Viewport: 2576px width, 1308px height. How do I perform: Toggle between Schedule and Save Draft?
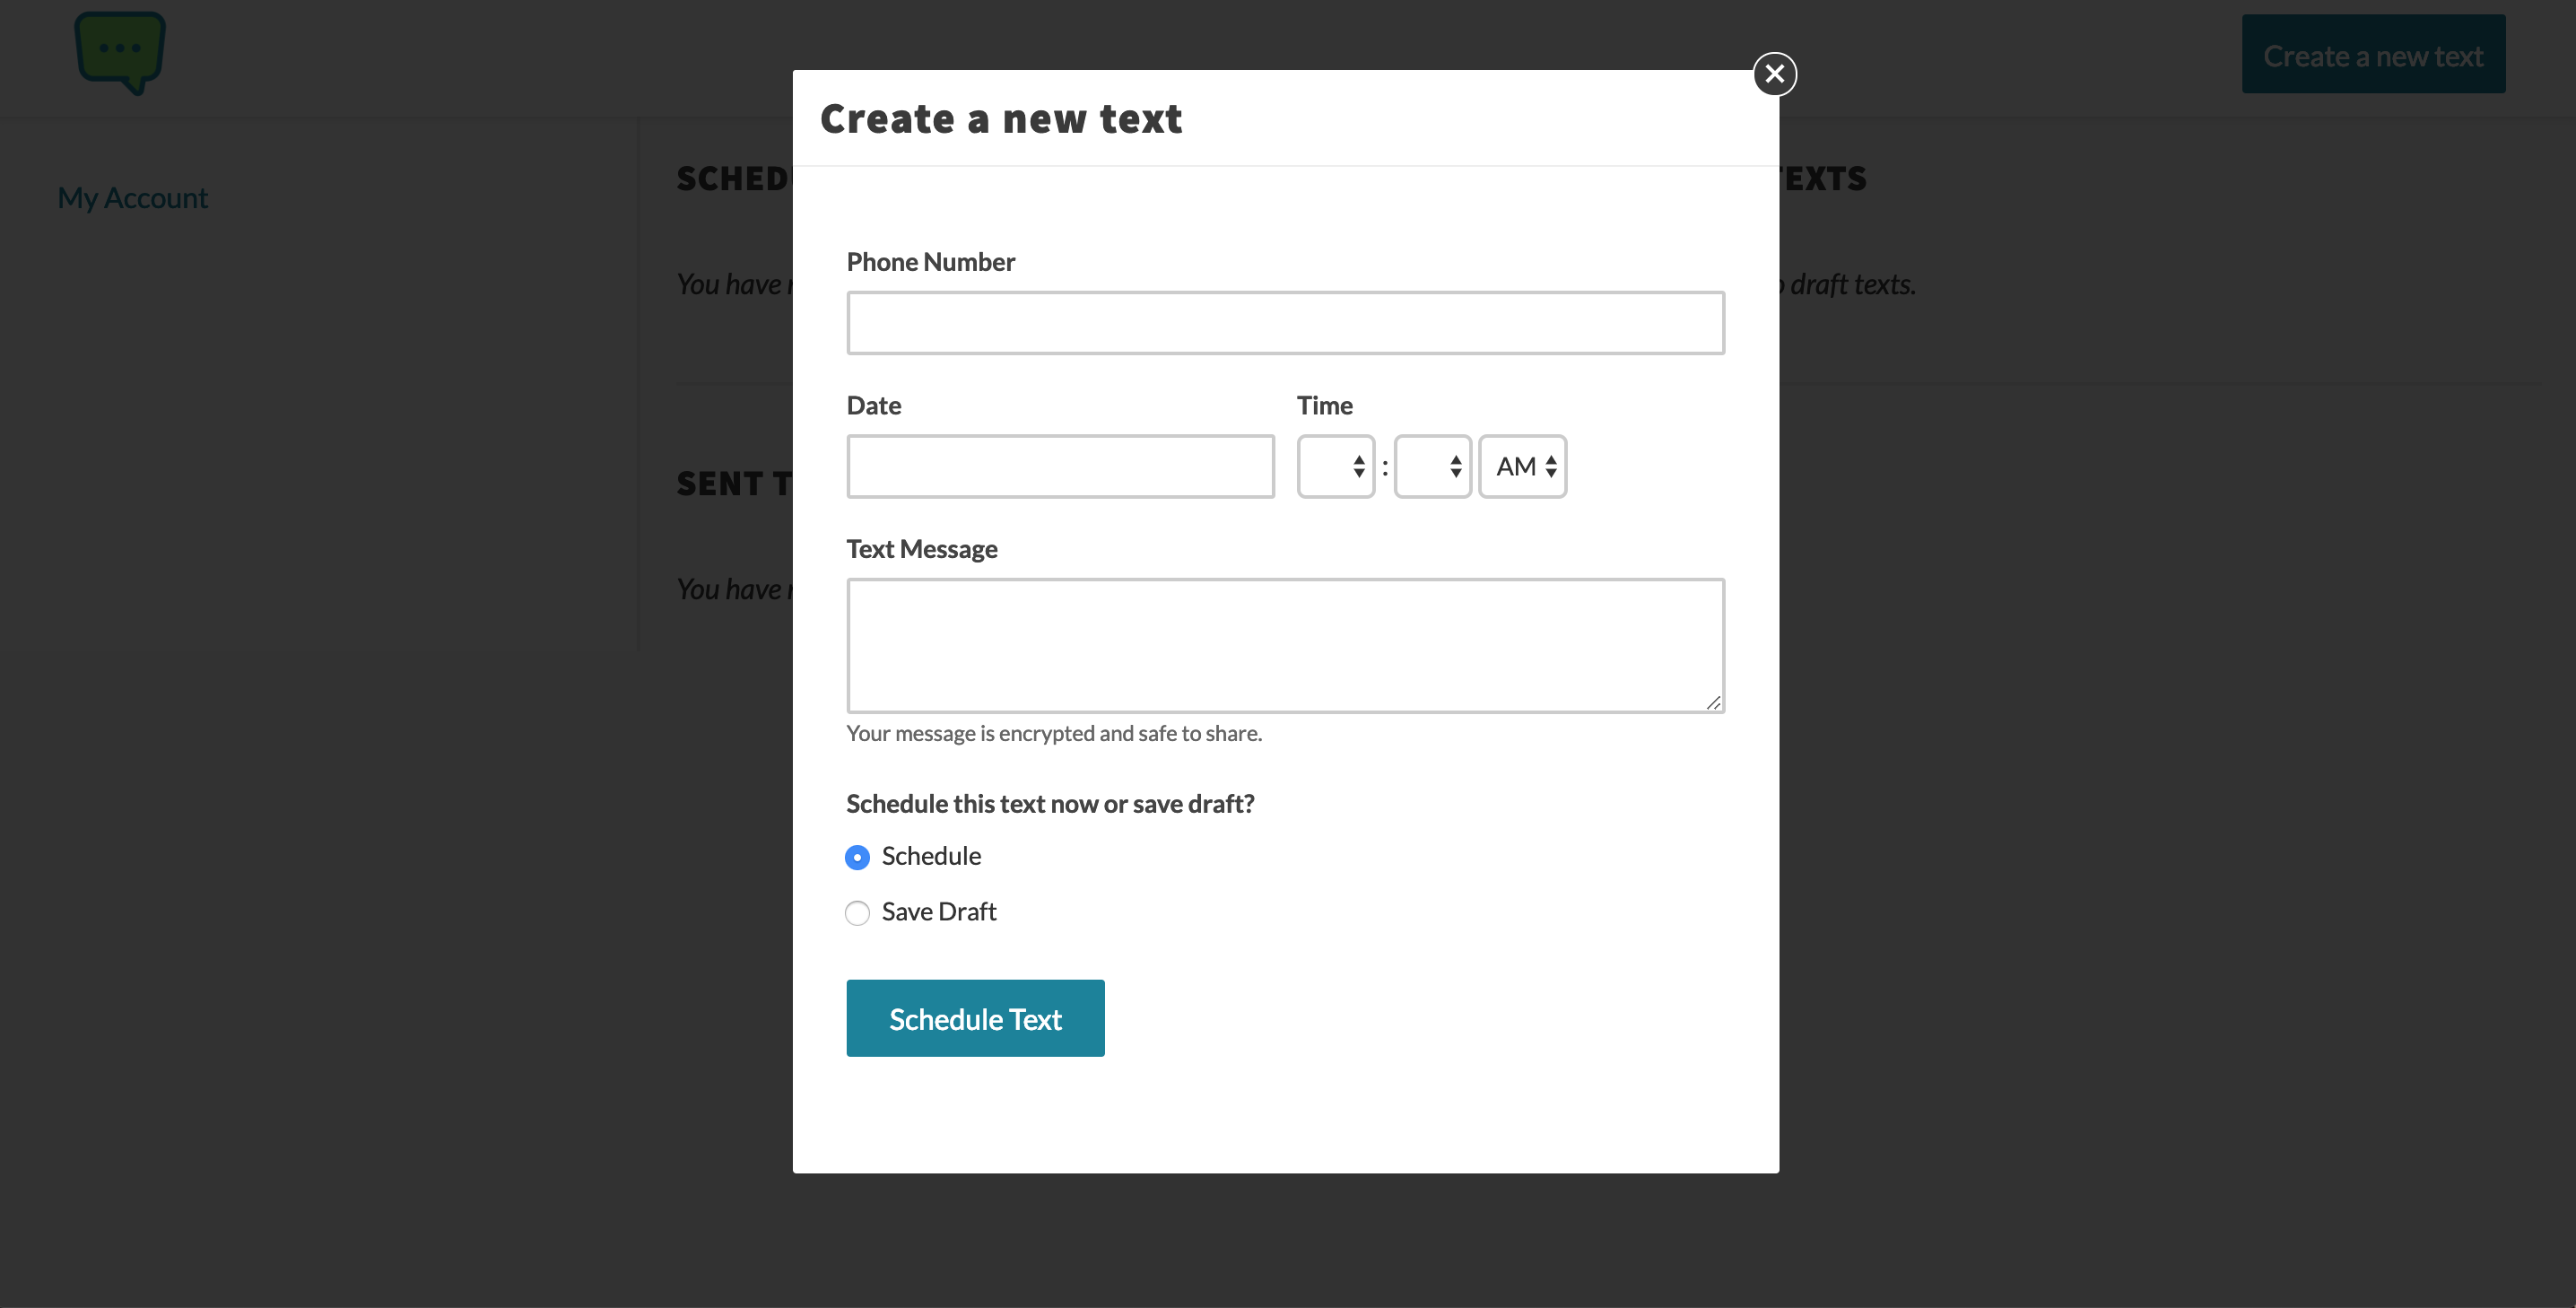click(858, 911)
